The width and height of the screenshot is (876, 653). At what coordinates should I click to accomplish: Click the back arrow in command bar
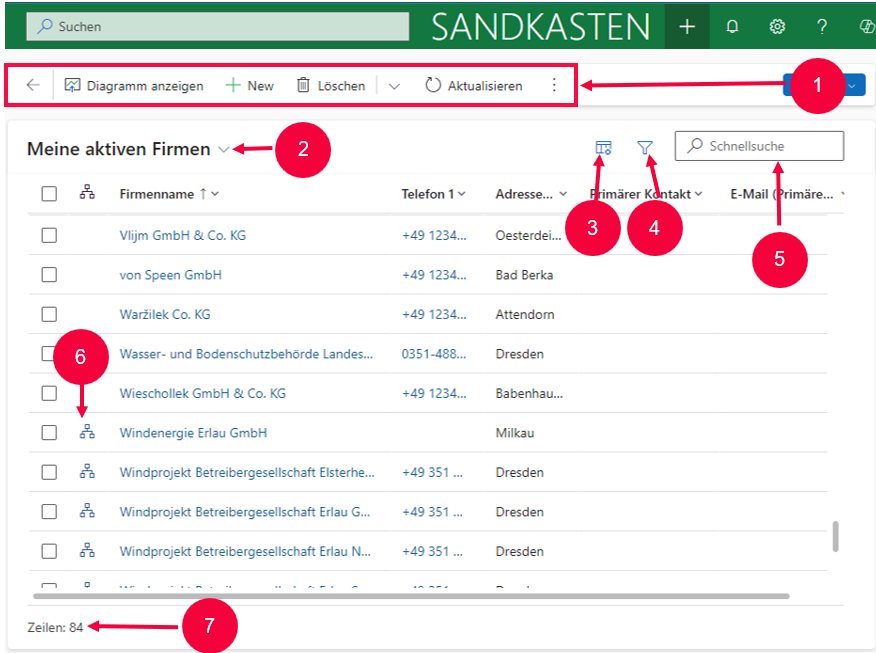pyautogui.click(x=33, y=86)
